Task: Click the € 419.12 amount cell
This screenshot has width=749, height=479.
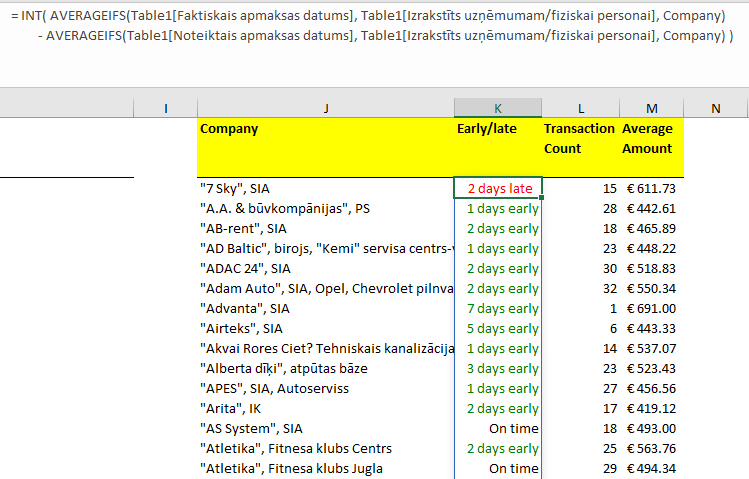Action: tap(652, 409)
